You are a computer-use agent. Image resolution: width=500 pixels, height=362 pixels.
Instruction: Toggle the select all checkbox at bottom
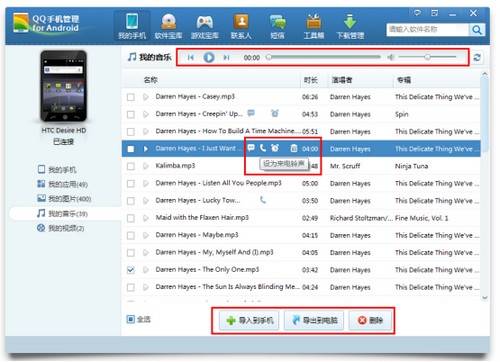[x=131, y=319]
